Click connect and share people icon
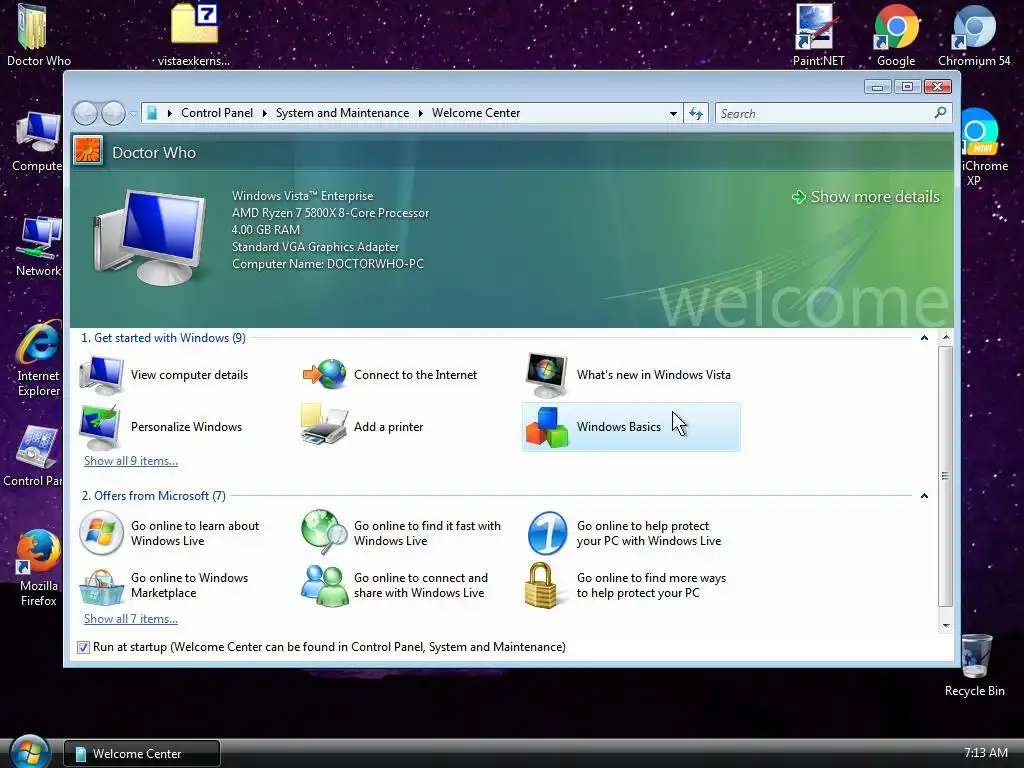 [x=325, y=586]
